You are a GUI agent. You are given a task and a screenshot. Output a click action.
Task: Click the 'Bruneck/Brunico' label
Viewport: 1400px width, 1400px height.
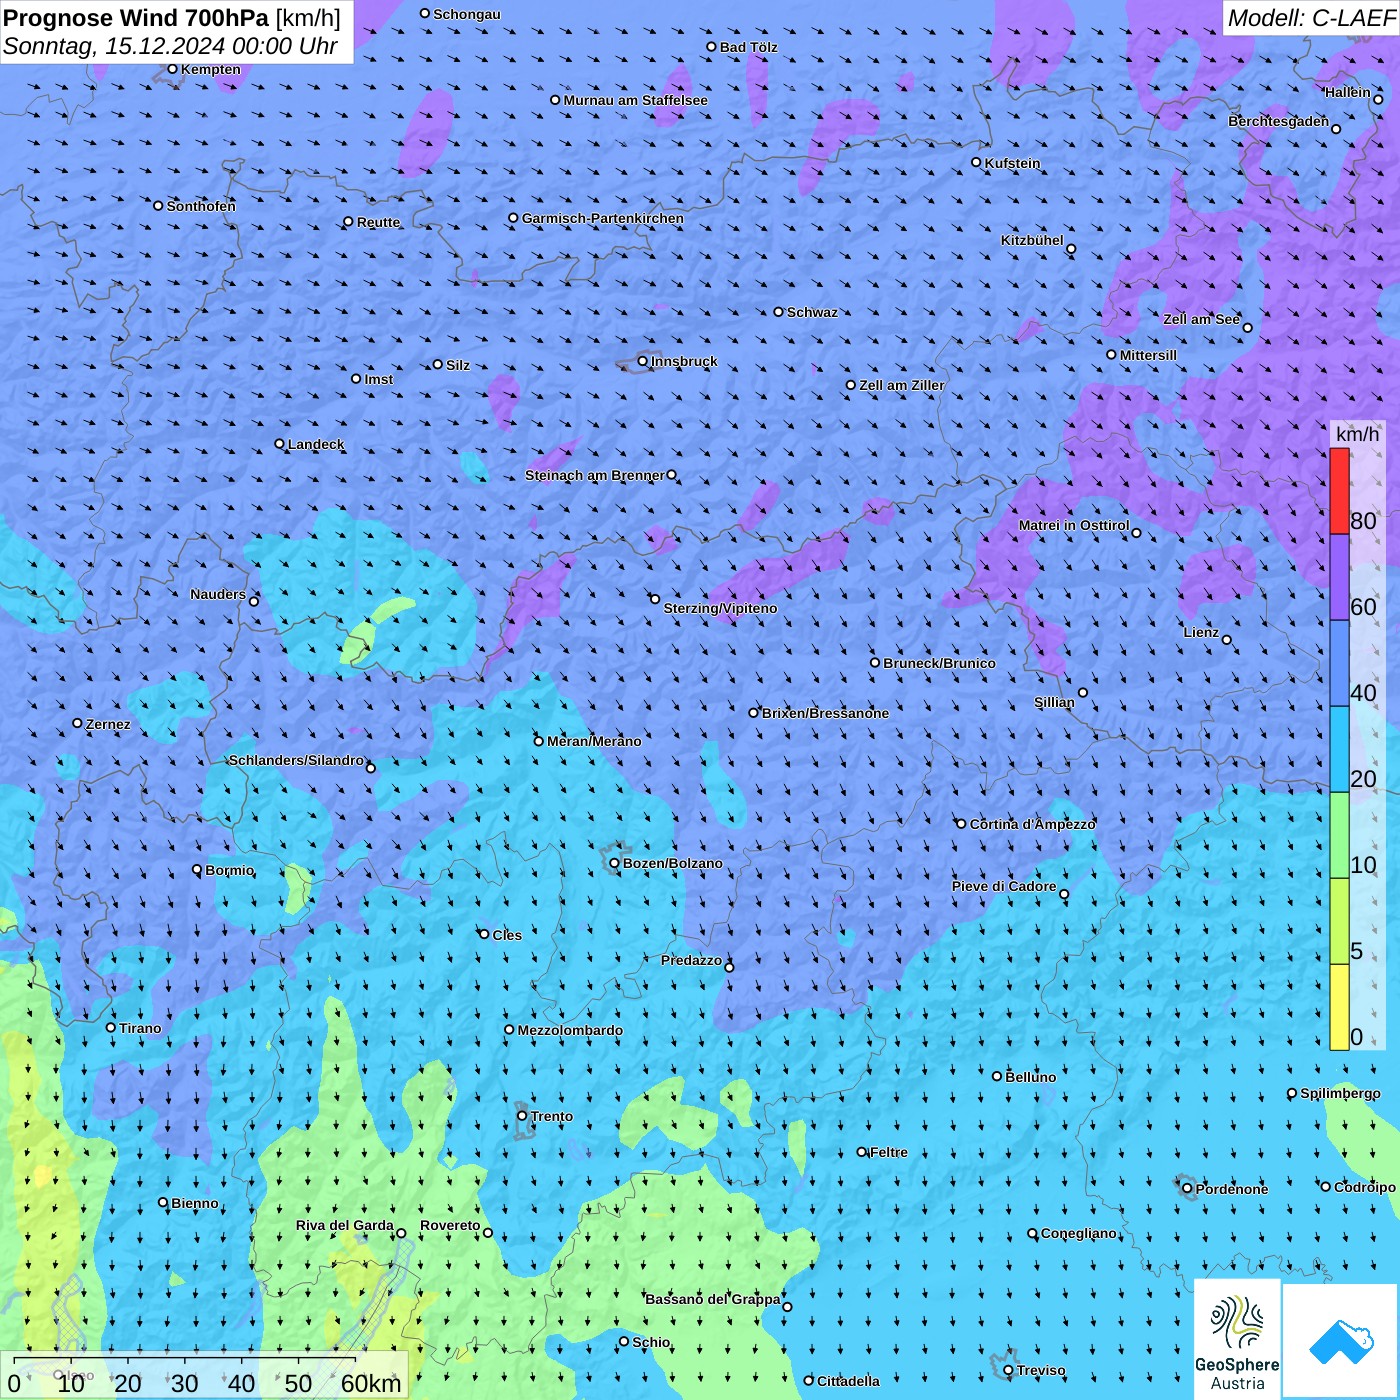[940, 663]
